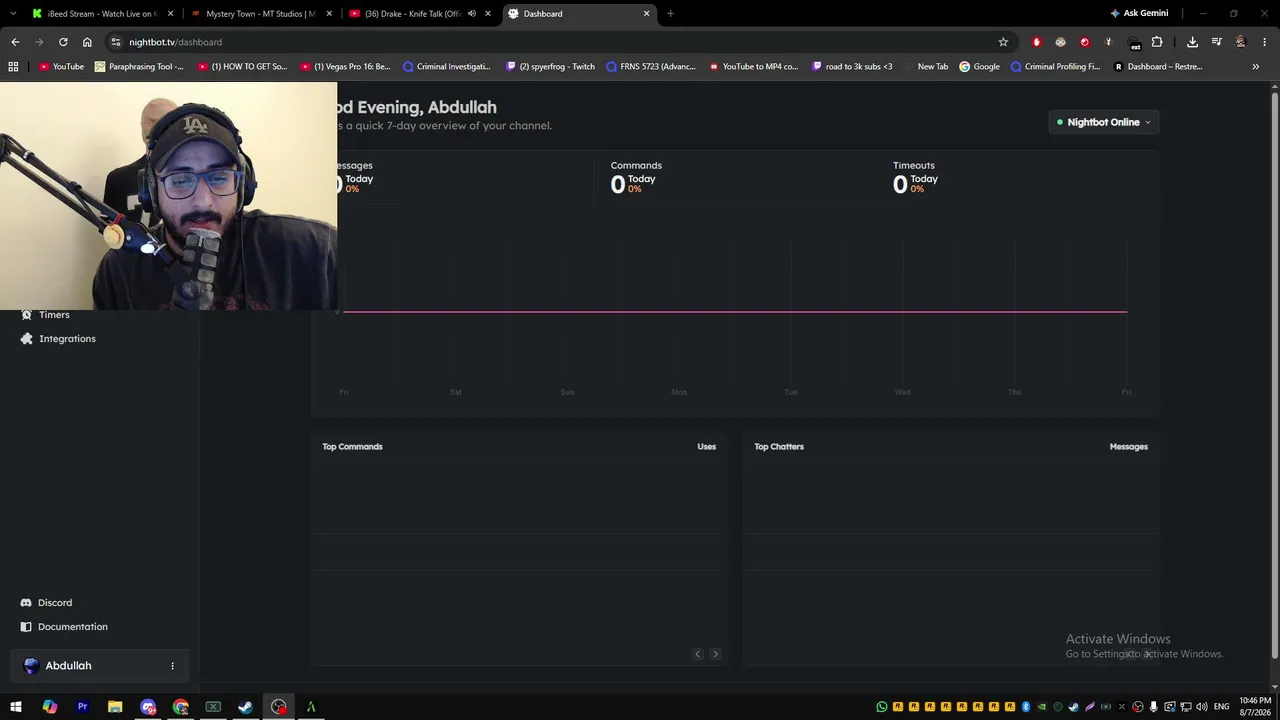Click the Timeouts stat label
This screenshot has height=720, width=1280.
(x=914, y=166)
